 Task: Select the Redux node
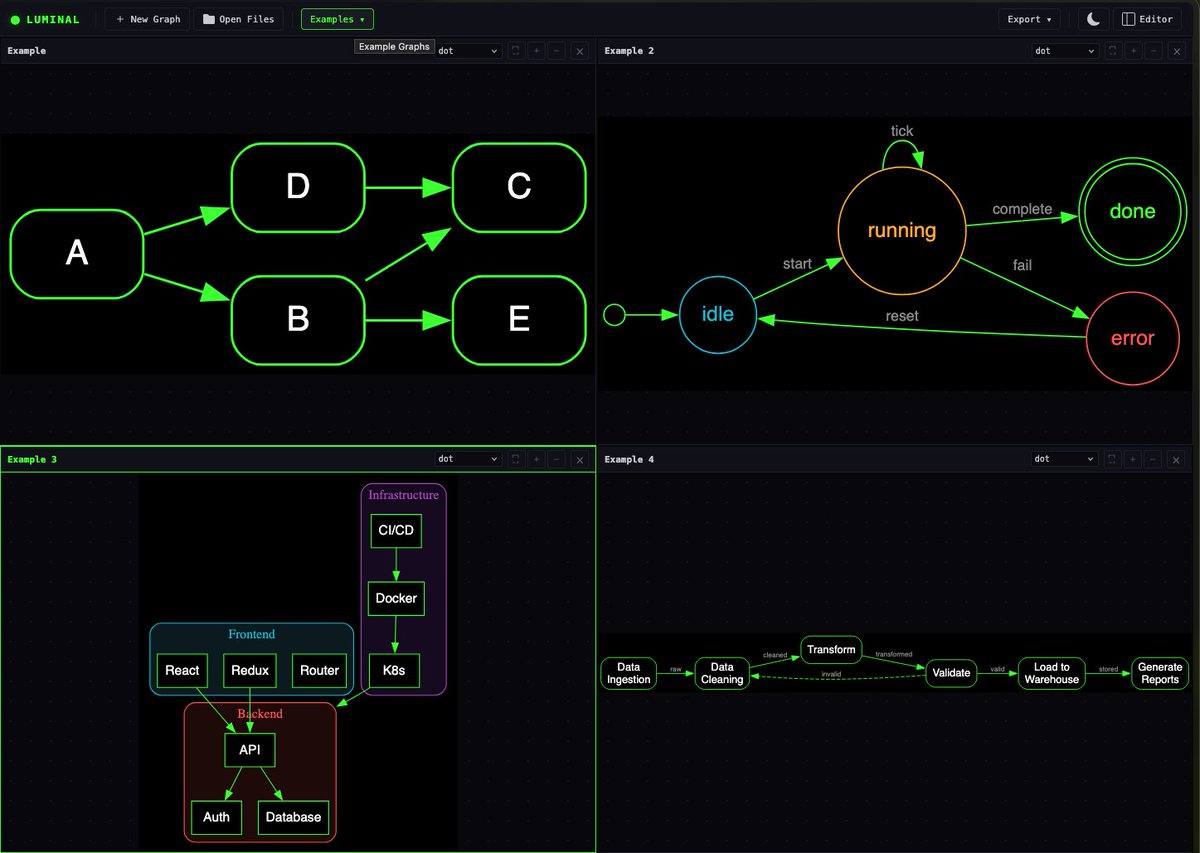250,670
